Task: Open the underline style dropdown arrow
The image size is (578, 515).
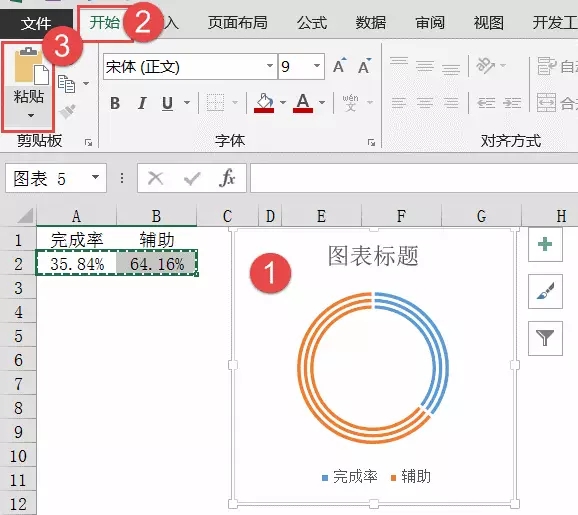Action: (x=187, y=102)
